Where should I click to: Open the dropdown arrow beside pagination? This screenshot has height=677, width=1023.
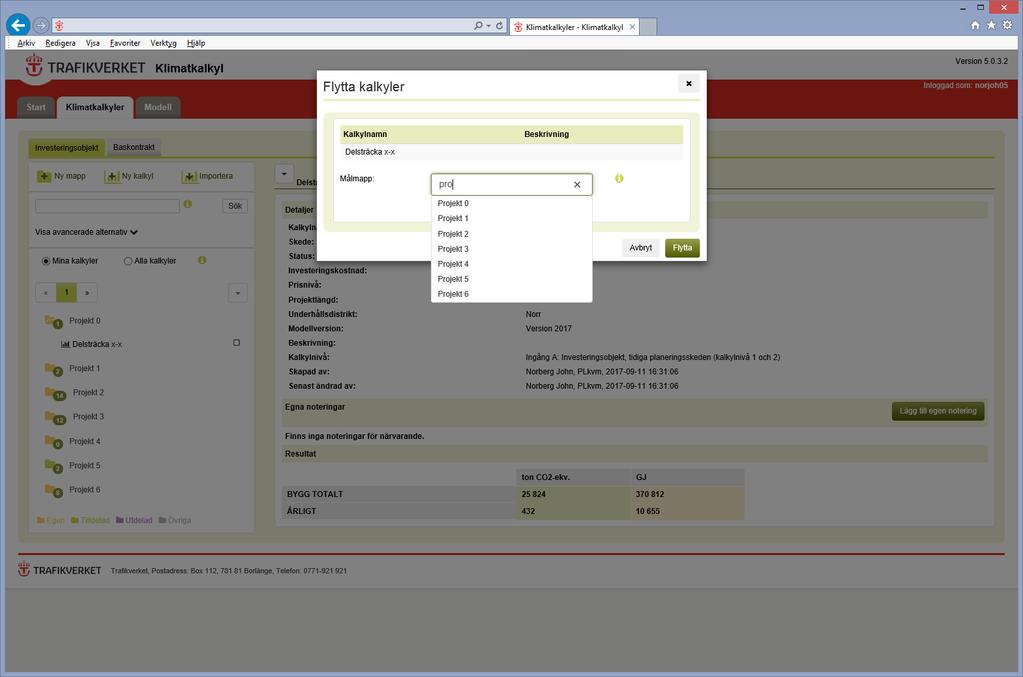click(237, 293)
